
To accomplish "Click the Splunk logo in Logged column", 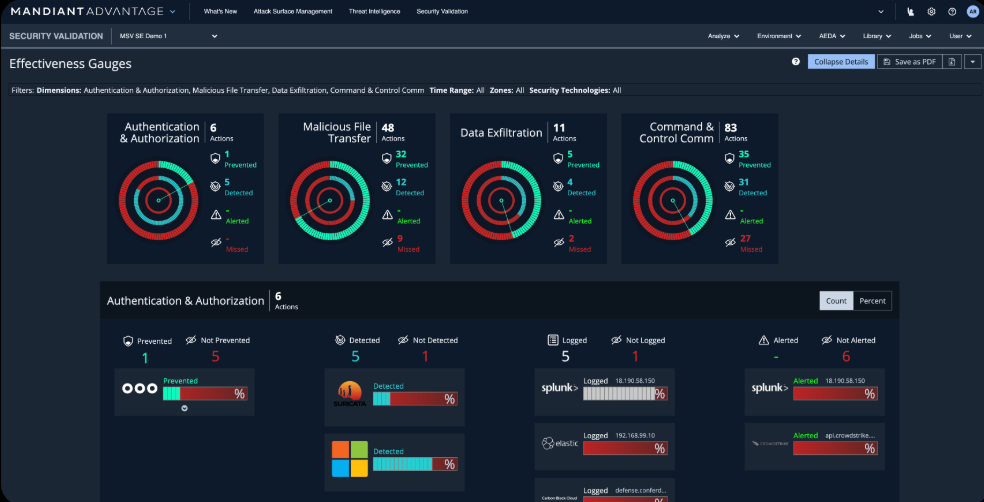I will (x=560, y=388).
